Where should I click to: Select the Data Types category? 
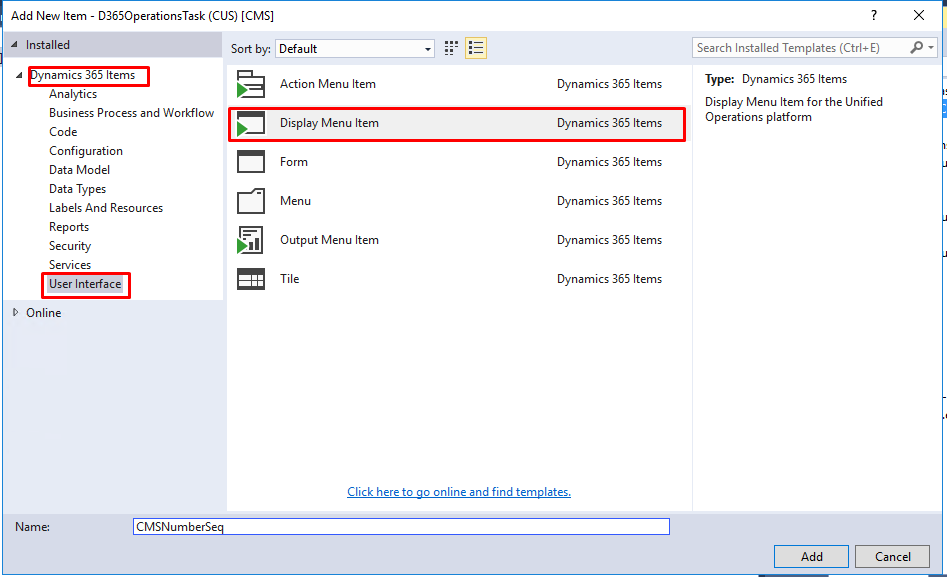[x=77, y=189]
